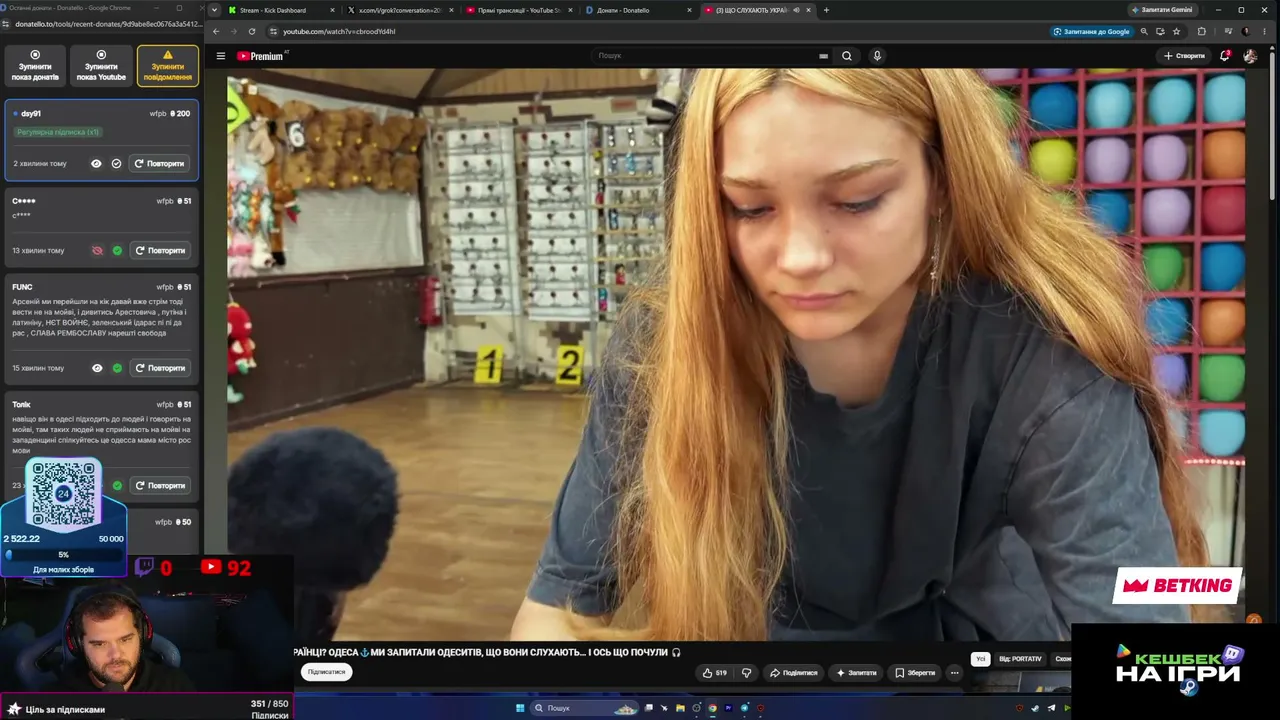Unhide the C•••• donation with crossed eye
The image size is (1280, 720).
97,250
